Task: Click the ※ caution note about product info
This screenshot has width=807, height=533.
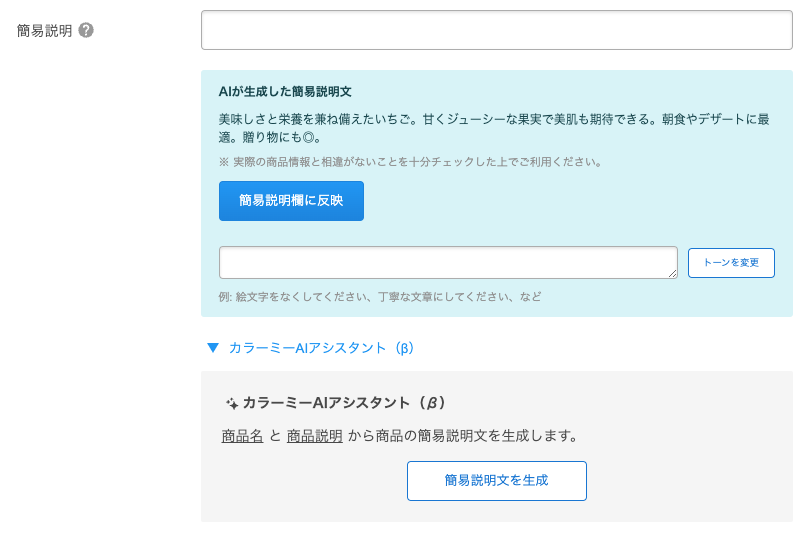Action: tap(410, 161)
